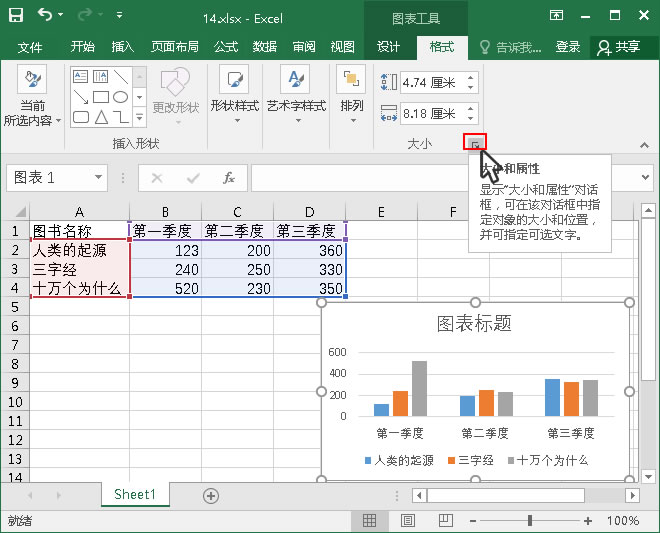This screenshot has width=660, height=533.
Task: Click cell header 第二季度
Action: (237, 231)
